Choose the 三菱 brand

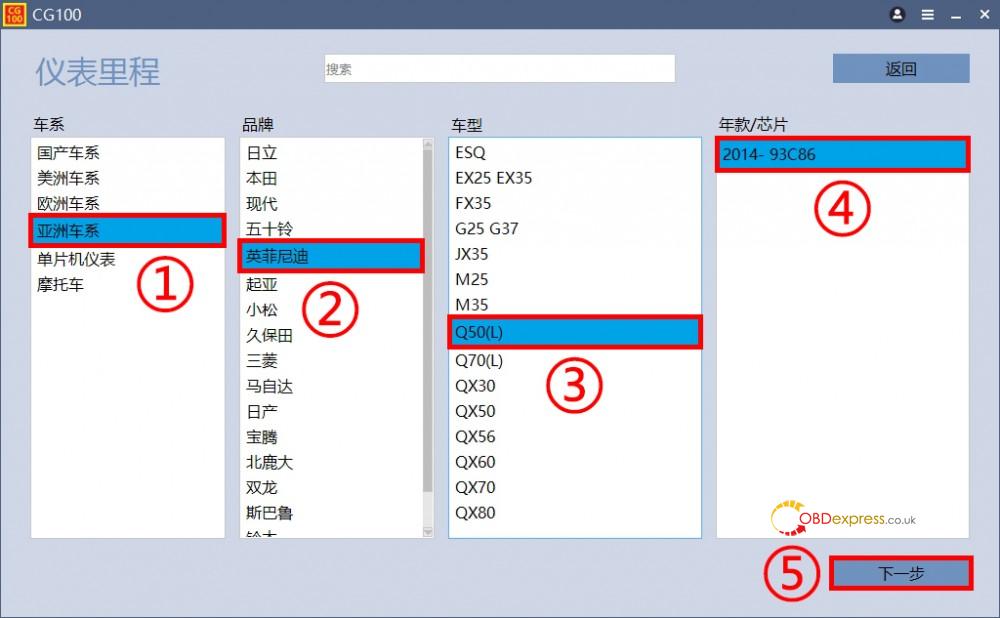click(x=332, y=361)
